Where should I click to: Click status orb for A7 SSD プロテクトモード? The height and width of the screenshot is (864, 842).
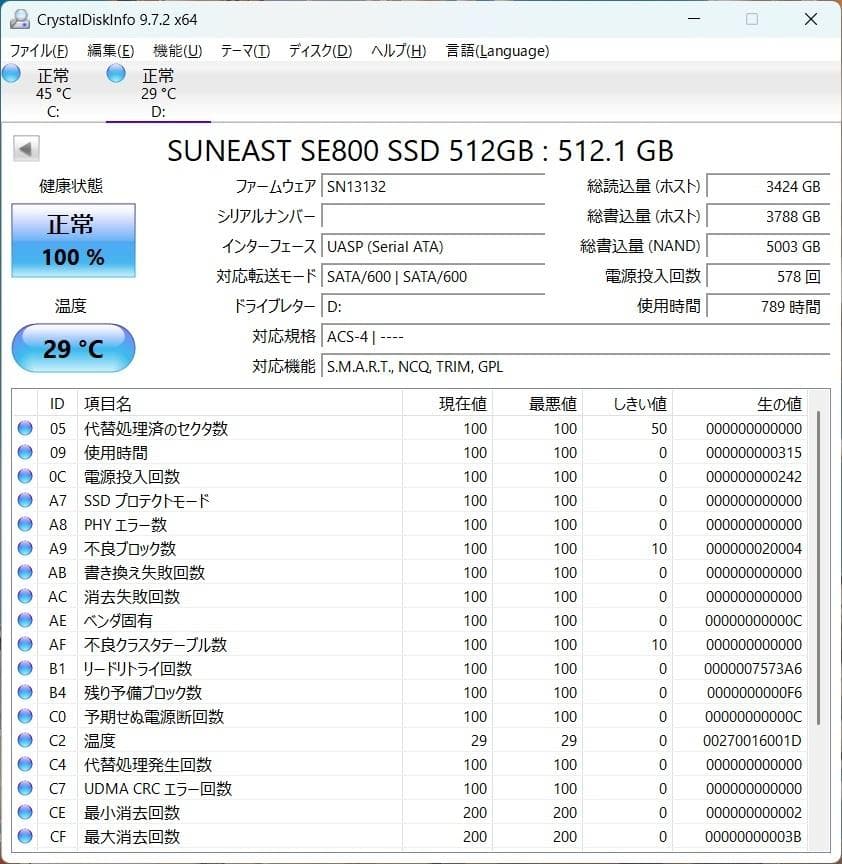click(x=25, y=500)
